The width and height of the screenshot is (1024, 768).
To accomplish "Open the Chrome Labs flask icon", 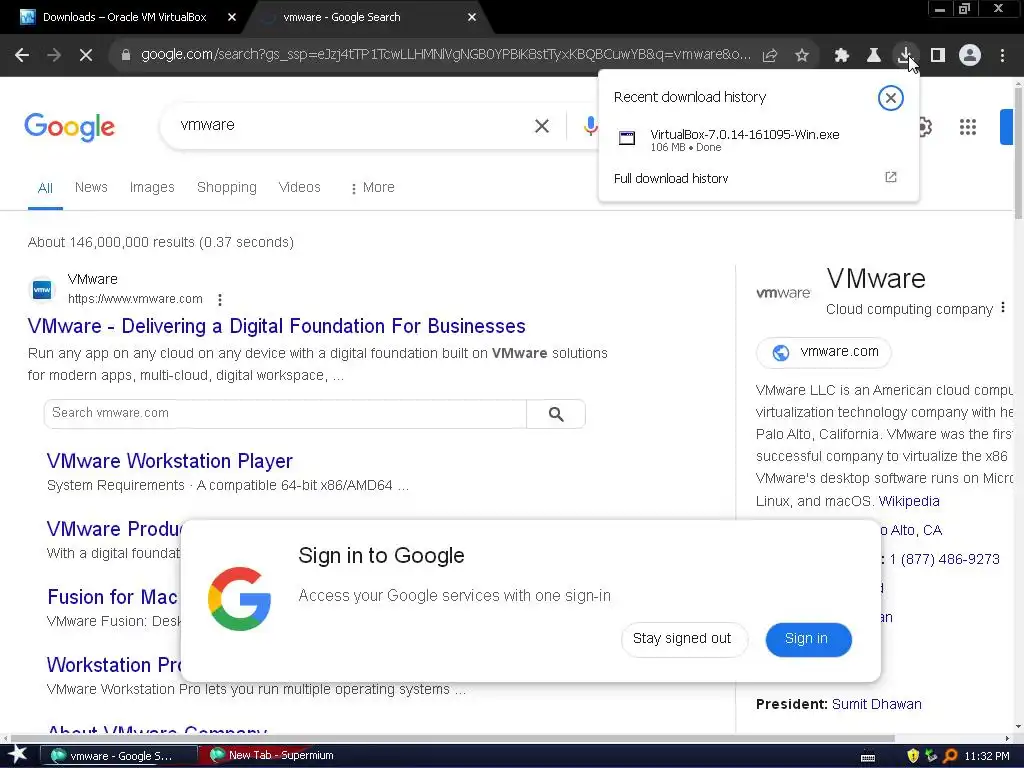I will coord(874,56).
